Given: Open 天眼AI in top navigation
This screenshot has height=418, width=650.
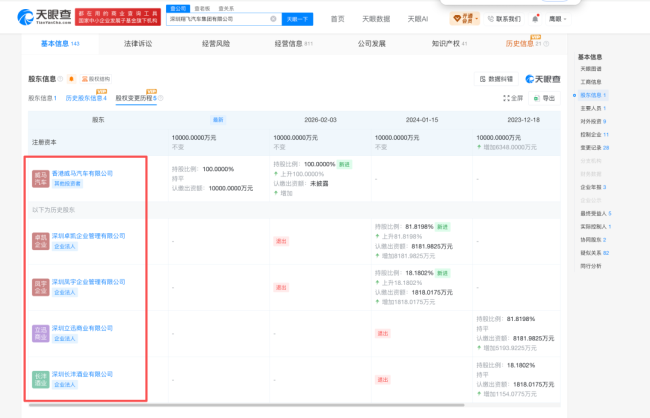Looking at the screenshot, I should coord(418,19).
